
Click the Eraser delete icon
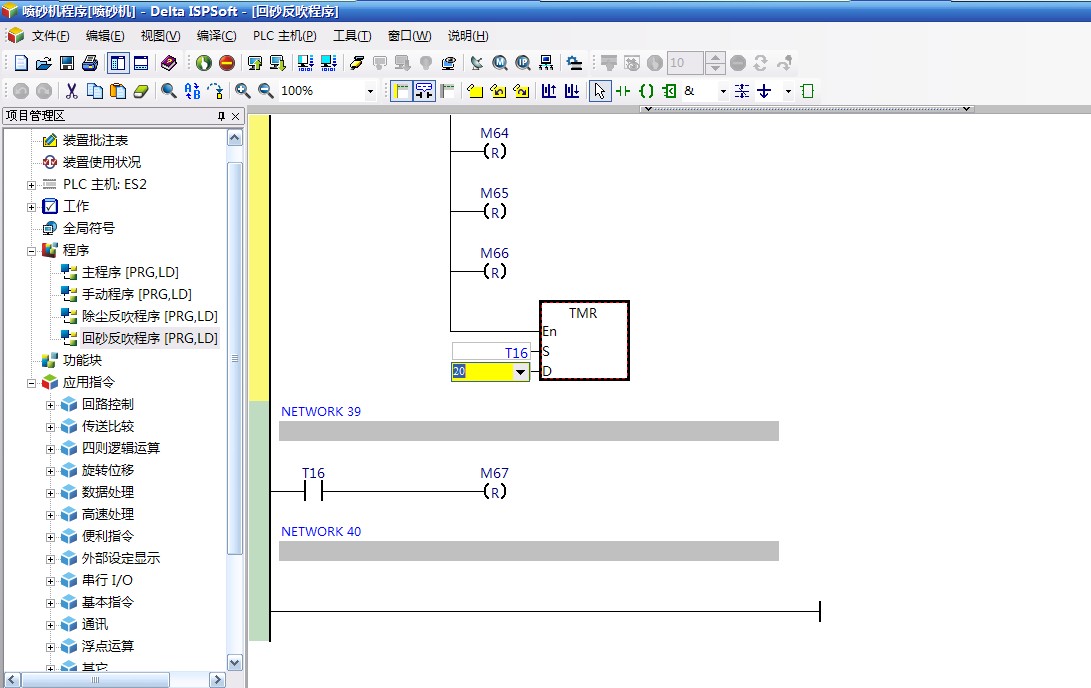point(140,91)
